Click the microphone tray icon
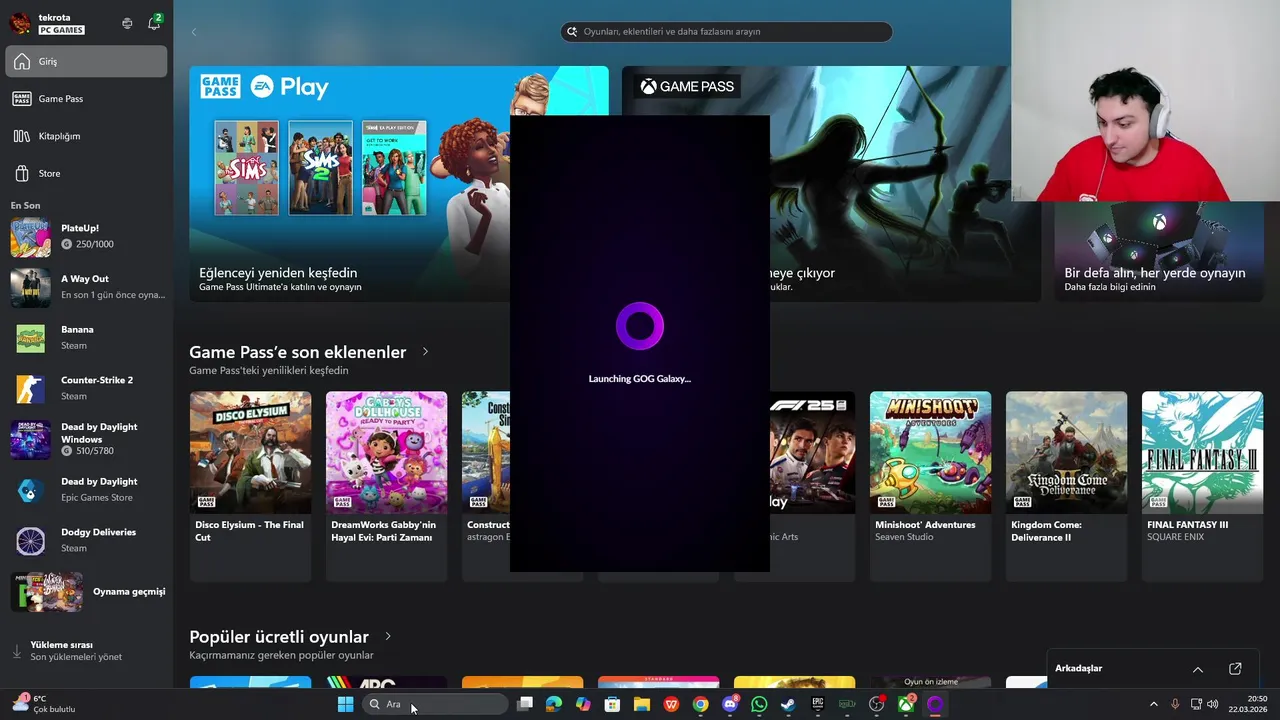 [x=1175, y=704]
